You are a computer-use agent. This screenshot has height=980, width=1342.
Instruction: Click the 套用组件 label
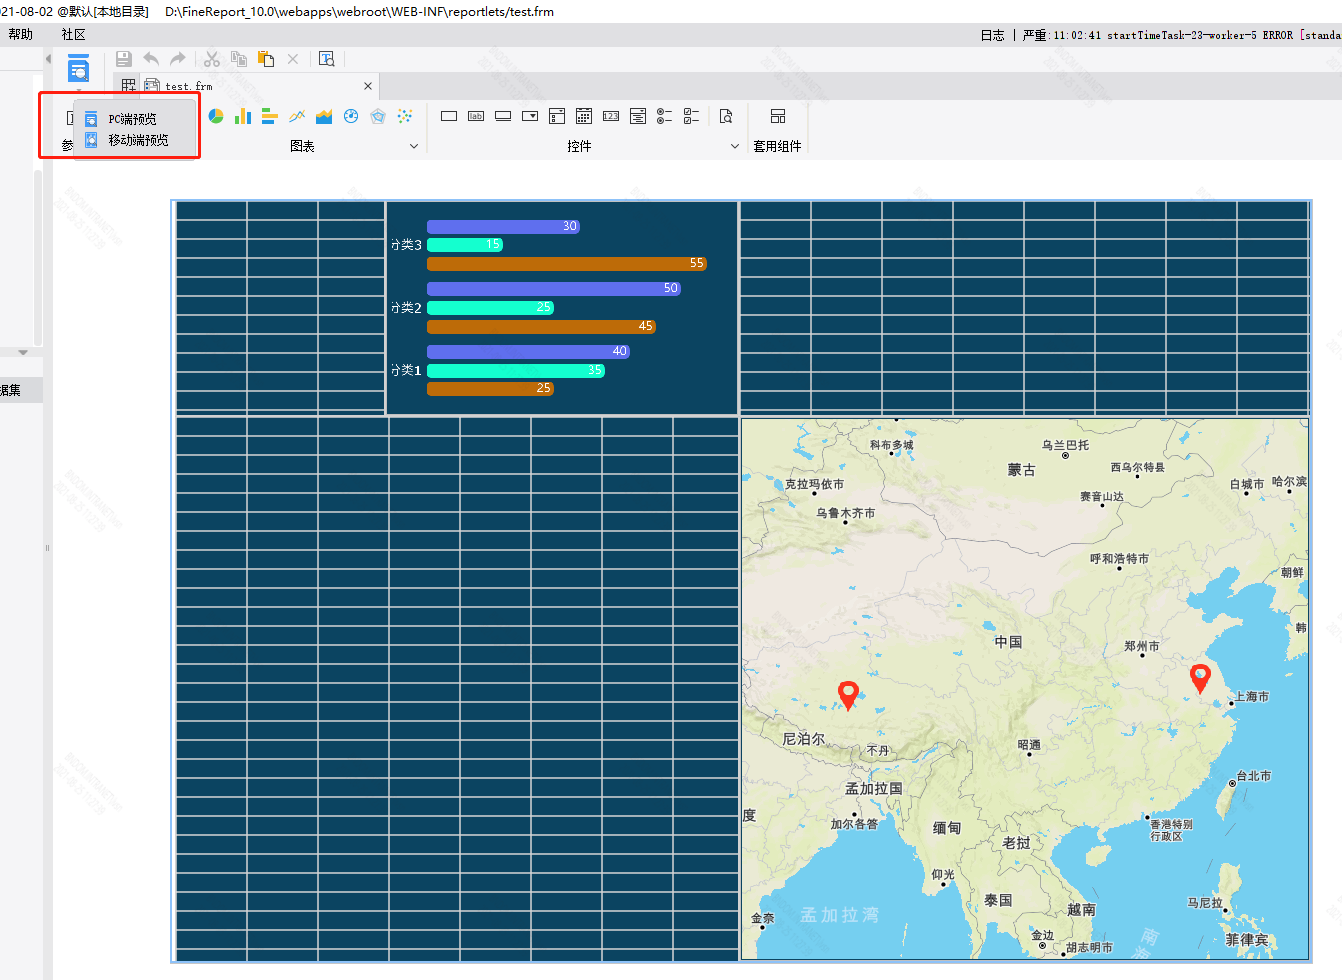(x=777, y=146)
